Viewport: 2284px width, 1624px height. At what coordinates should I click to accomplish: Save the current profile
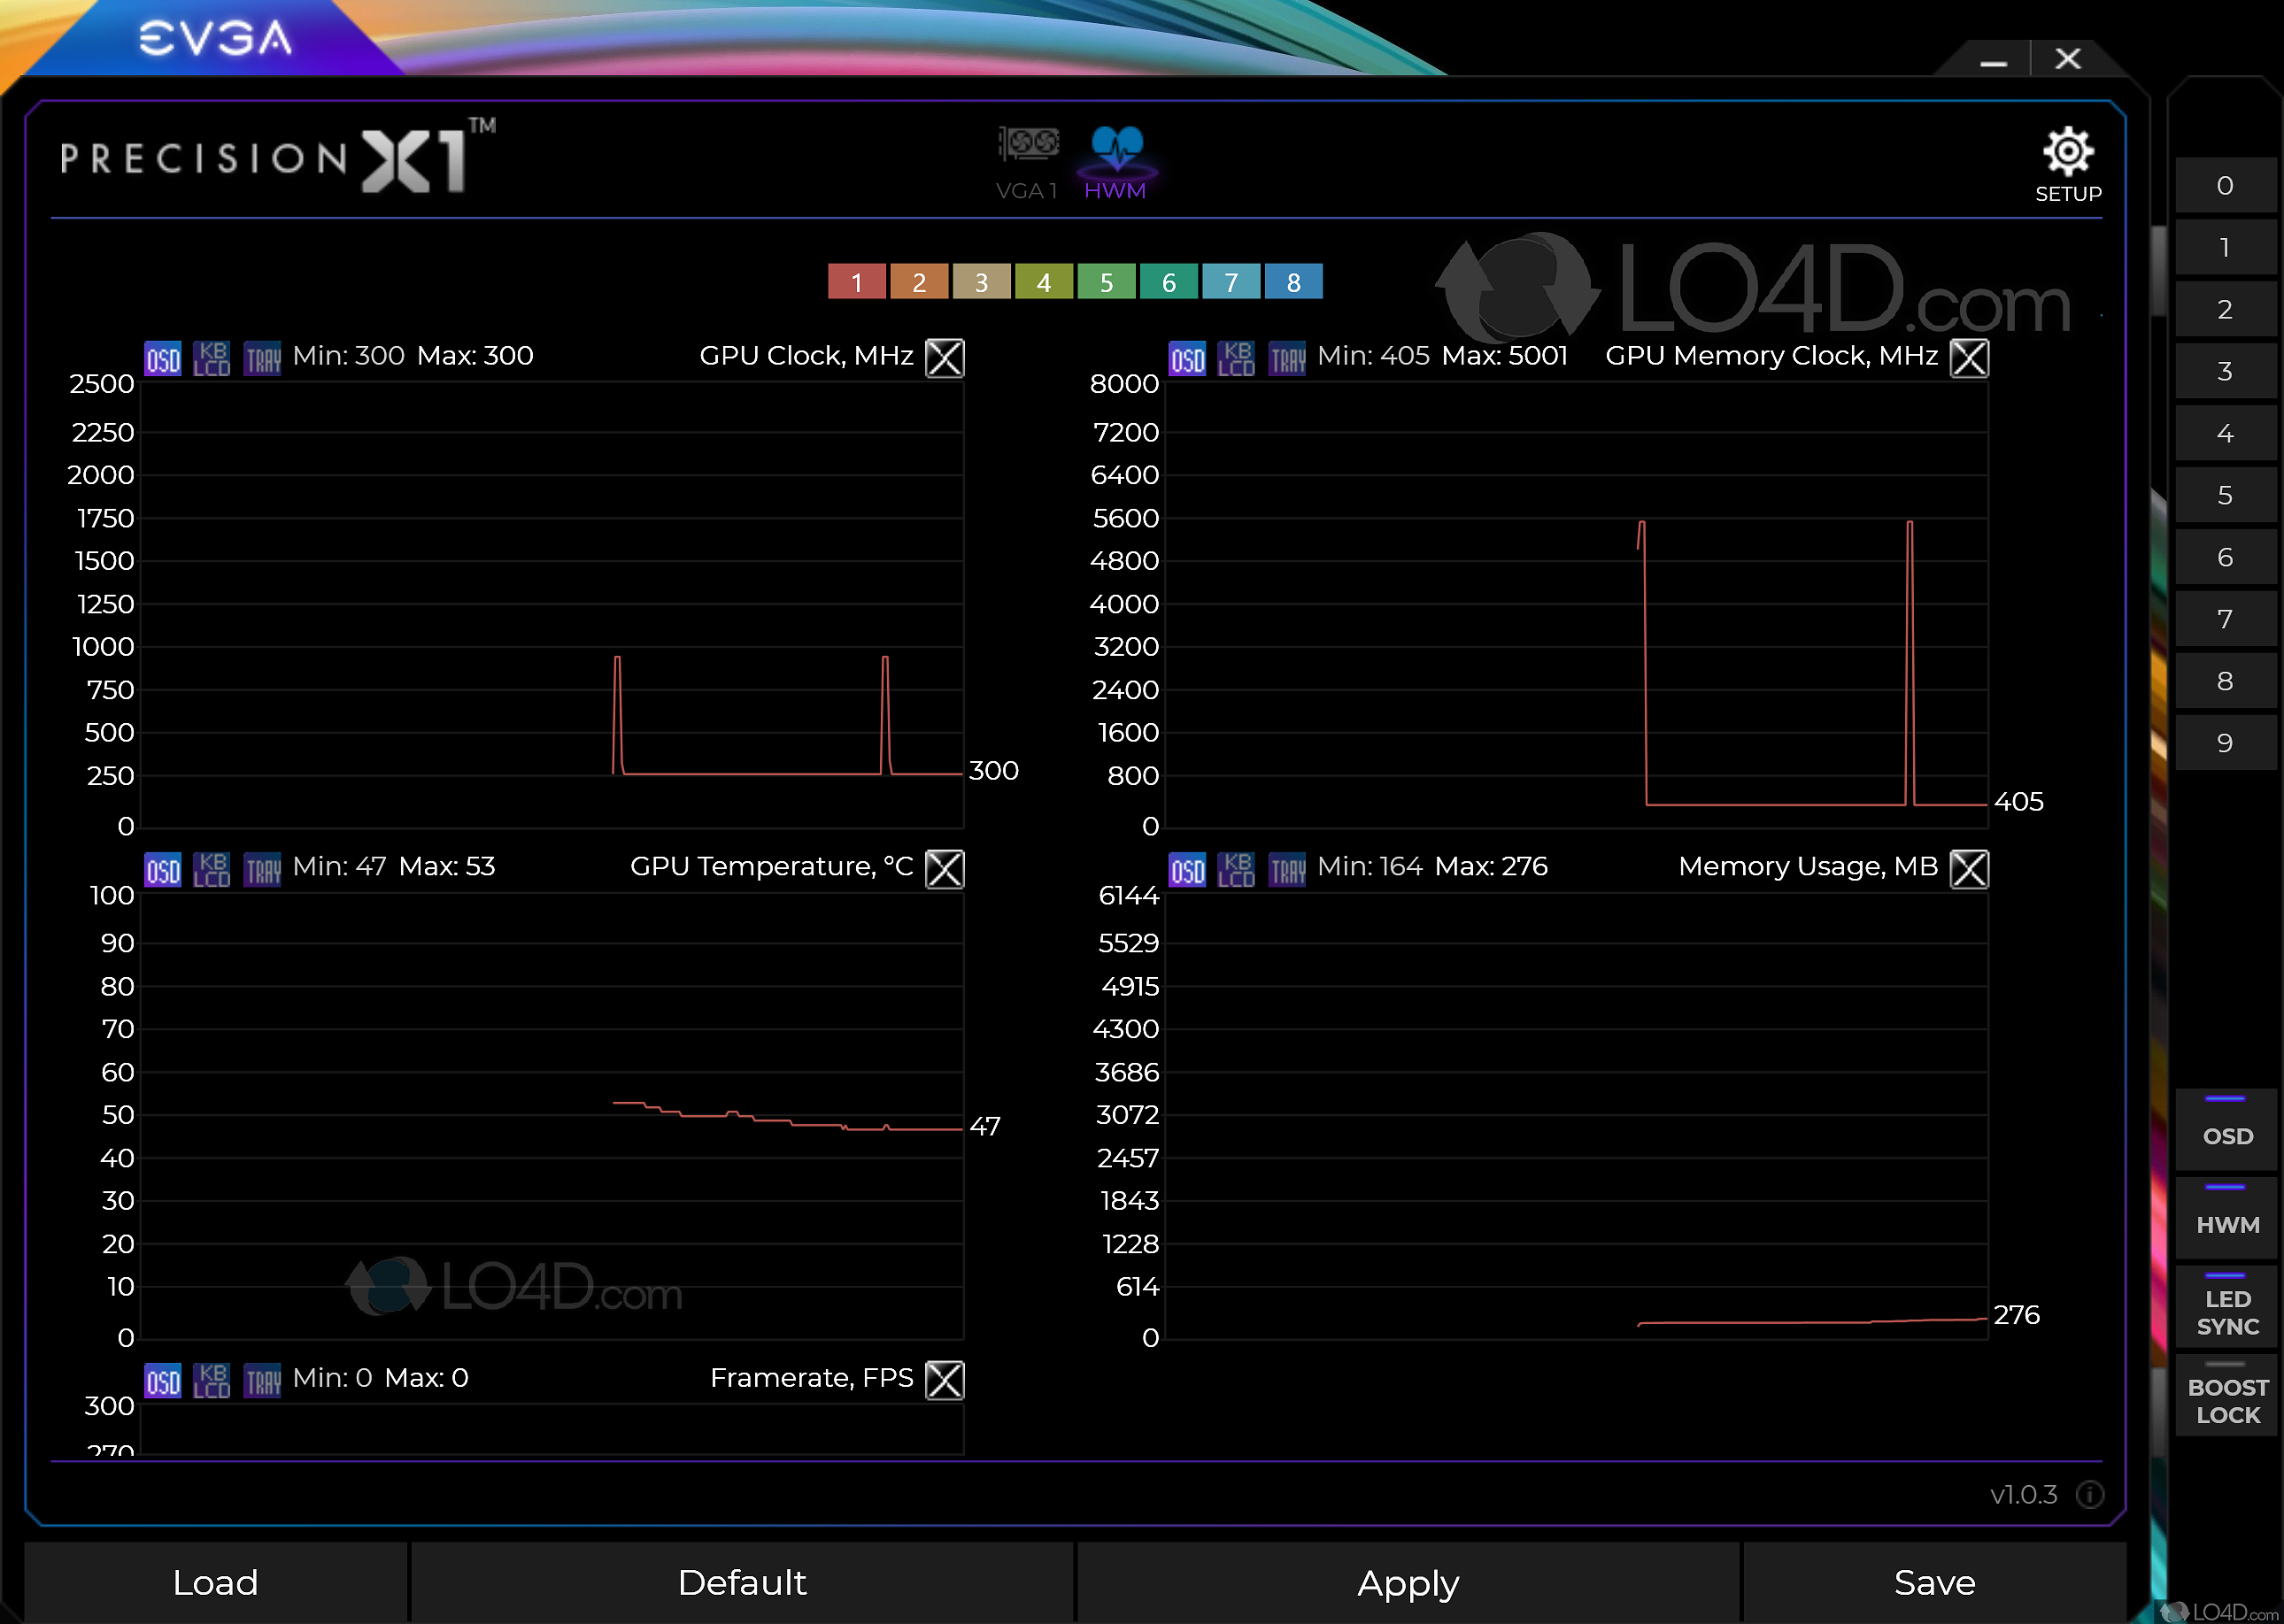coord(1933,1583)
